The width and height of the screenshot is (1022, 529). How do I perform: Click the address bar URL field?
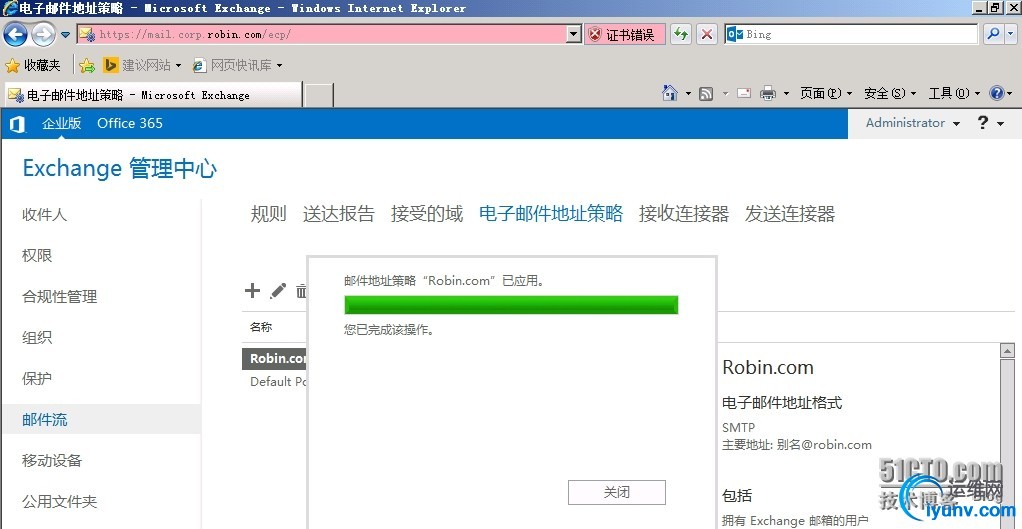tap(321, 35)
